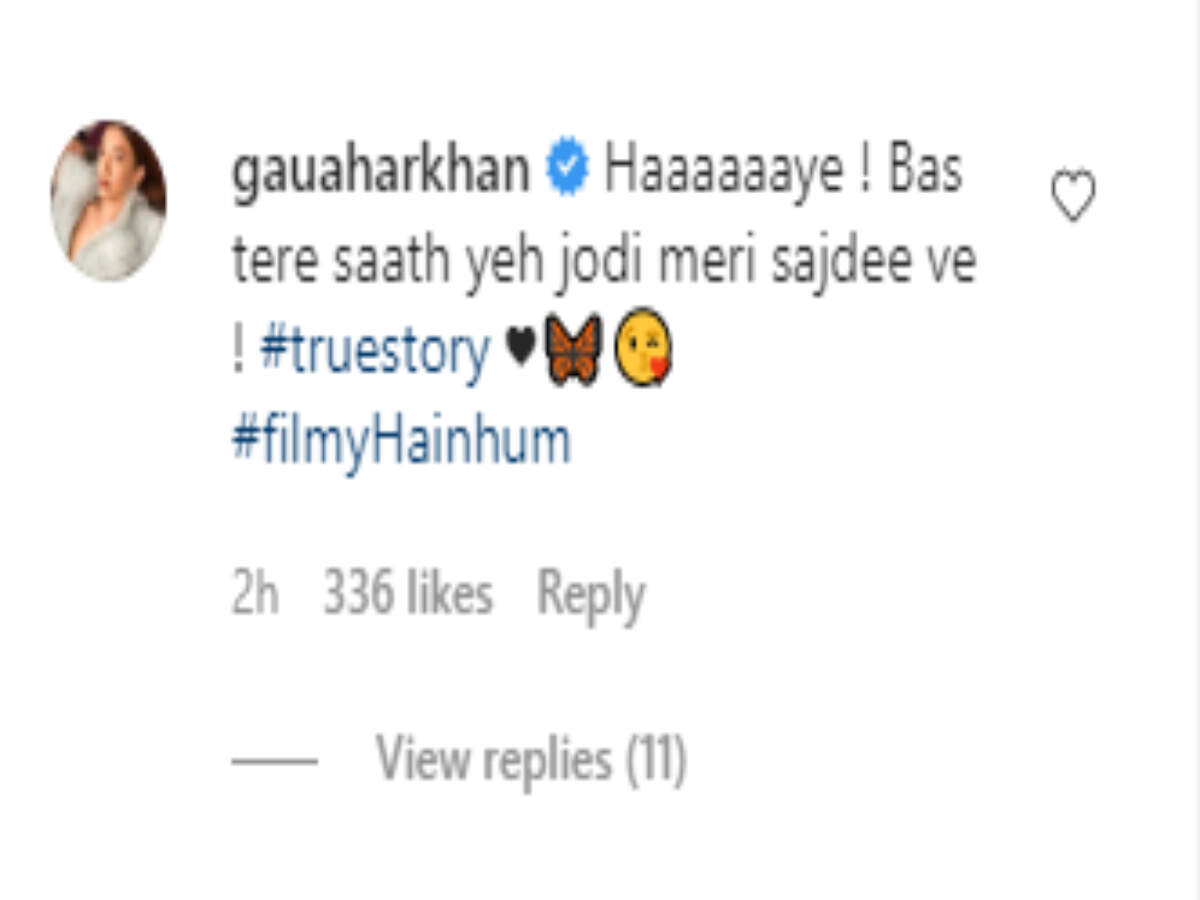1200x900 pixels.
Task: Open the #filmyHainhum hashtag
Action: tap(401, 439)
